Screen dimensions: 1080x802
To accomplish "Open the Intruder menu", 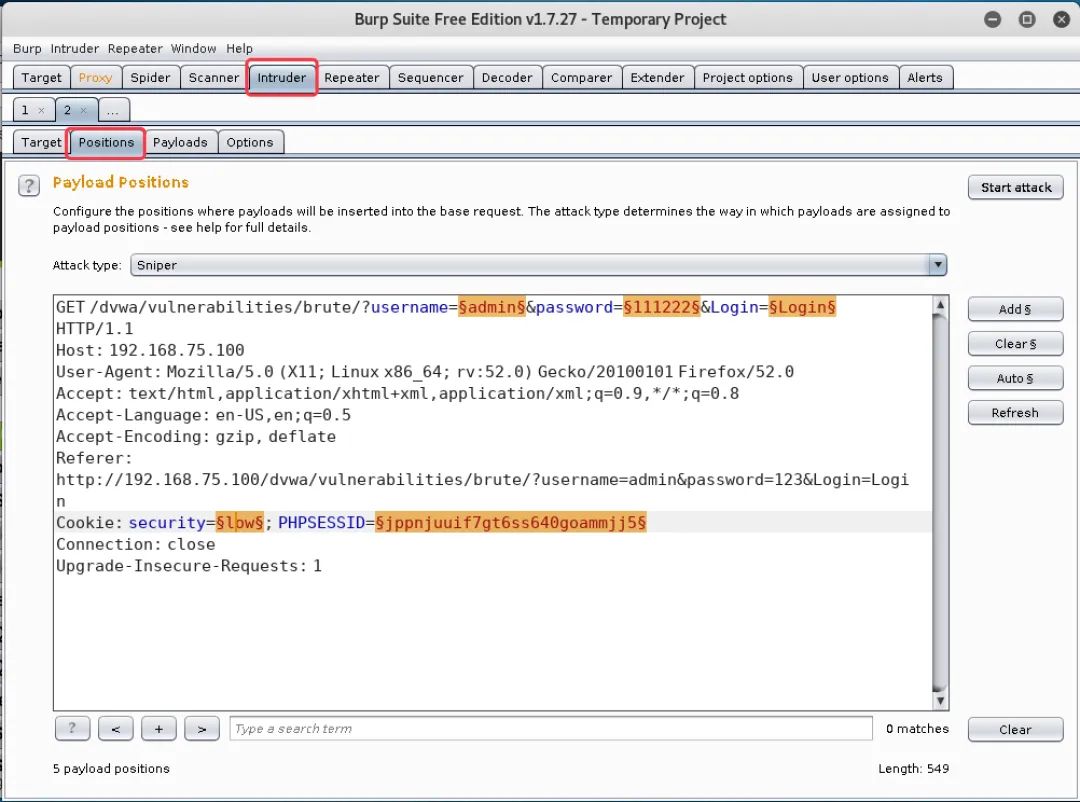I will pyautogui.click(x=74, y=48).
